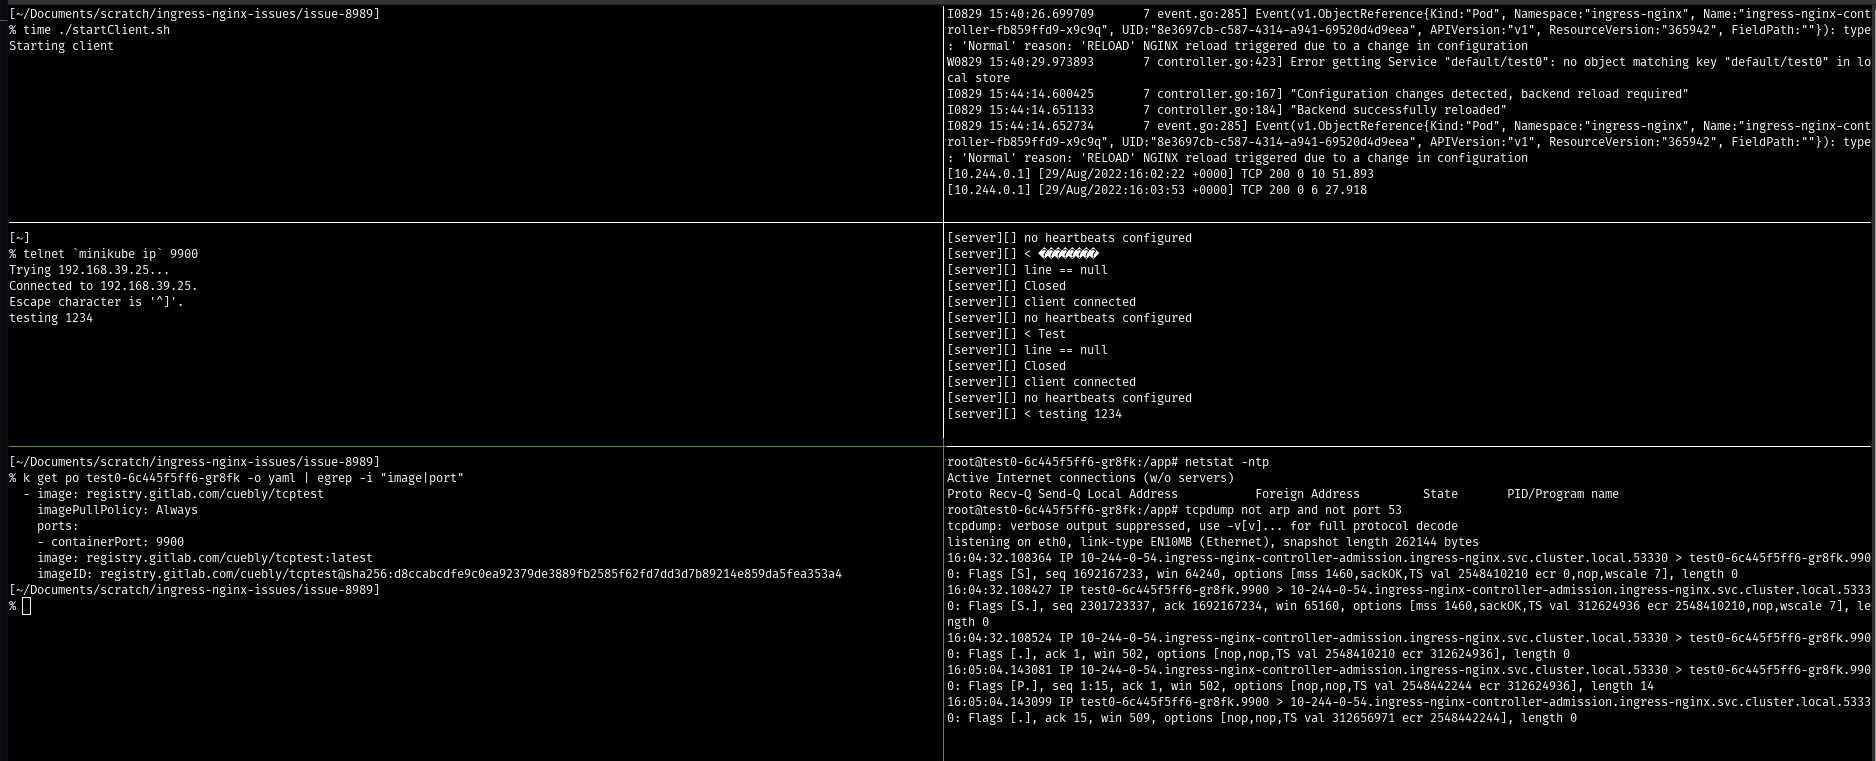This screenshot has width=1876, height=761.
Task: Click '[server][] < testing 1234' line
Action: (x=1034, y=414)
